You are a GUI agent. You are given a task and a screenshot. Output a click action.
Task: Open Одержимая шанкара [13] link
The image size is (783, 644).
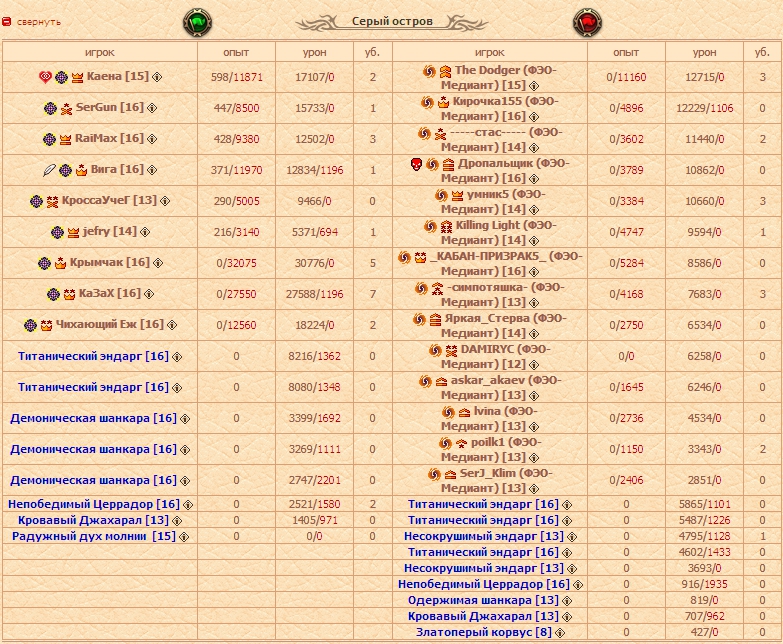[483, 600]
